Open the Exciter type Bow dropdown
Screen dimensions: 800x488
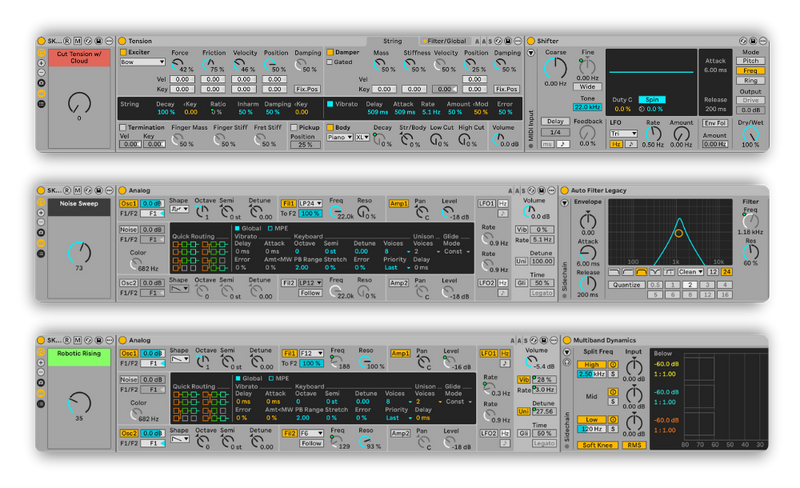click(142, 62)
